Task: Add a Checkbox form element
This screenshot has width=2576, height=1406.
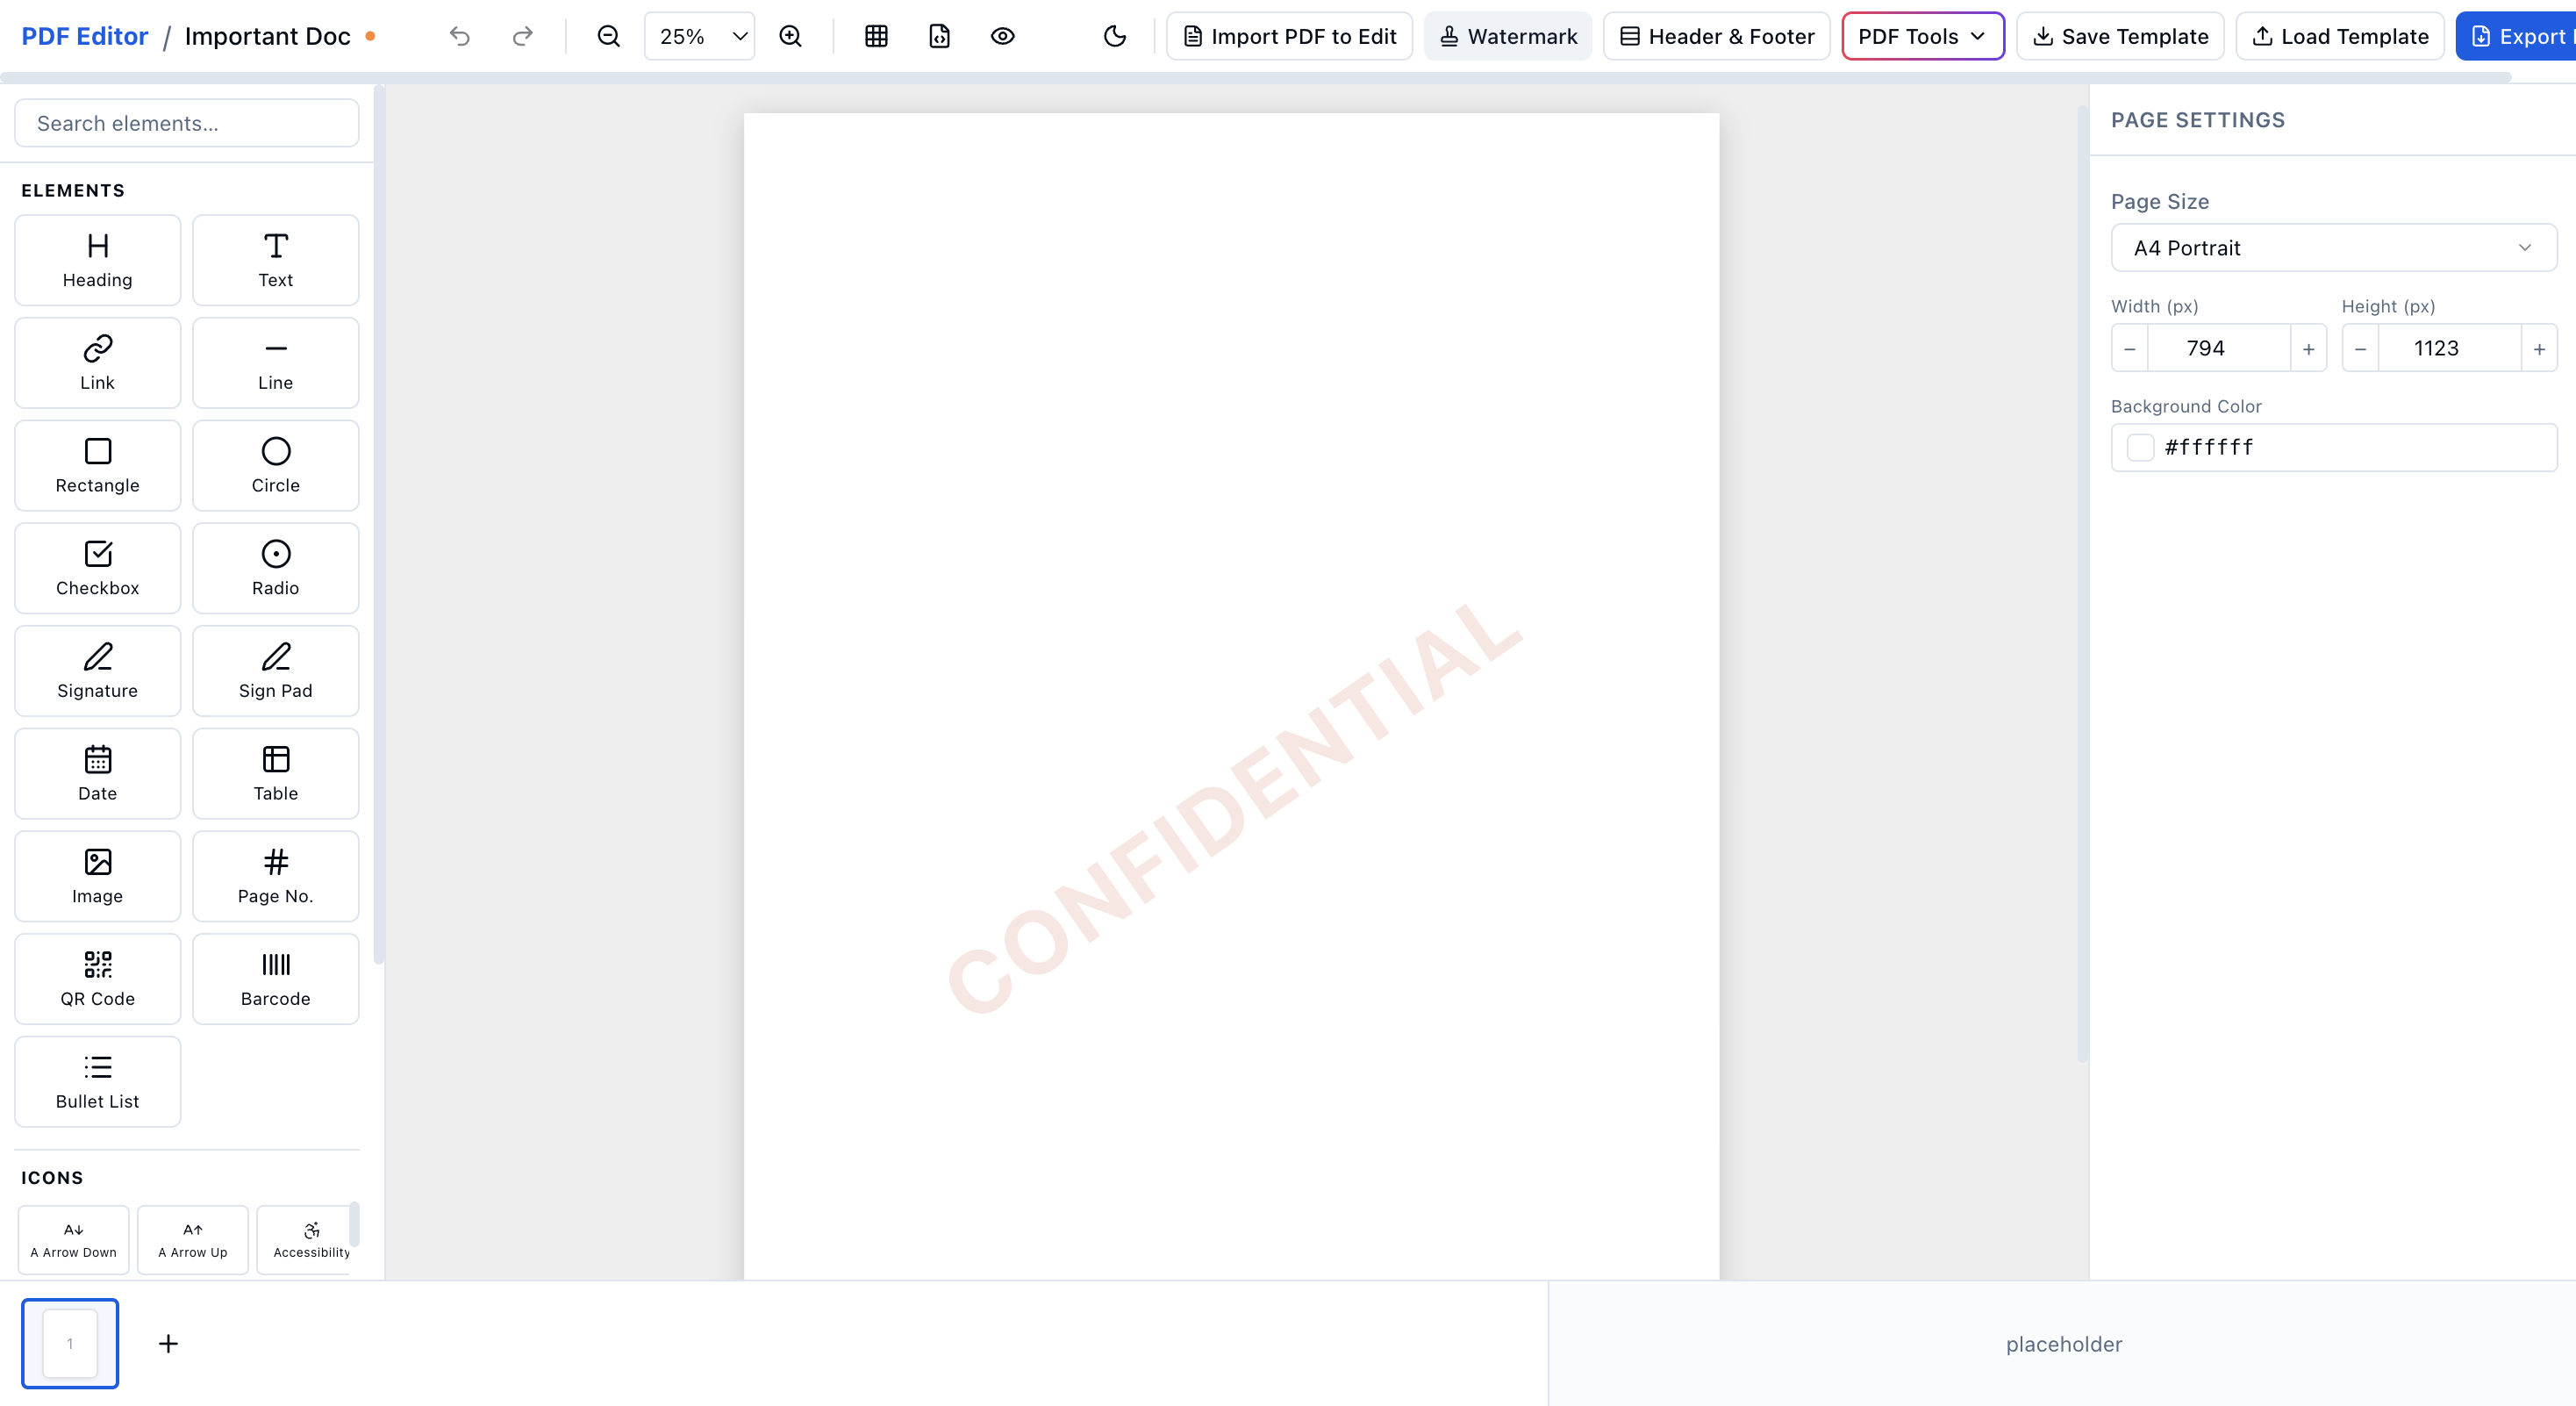Action: (x=97, y=568)
